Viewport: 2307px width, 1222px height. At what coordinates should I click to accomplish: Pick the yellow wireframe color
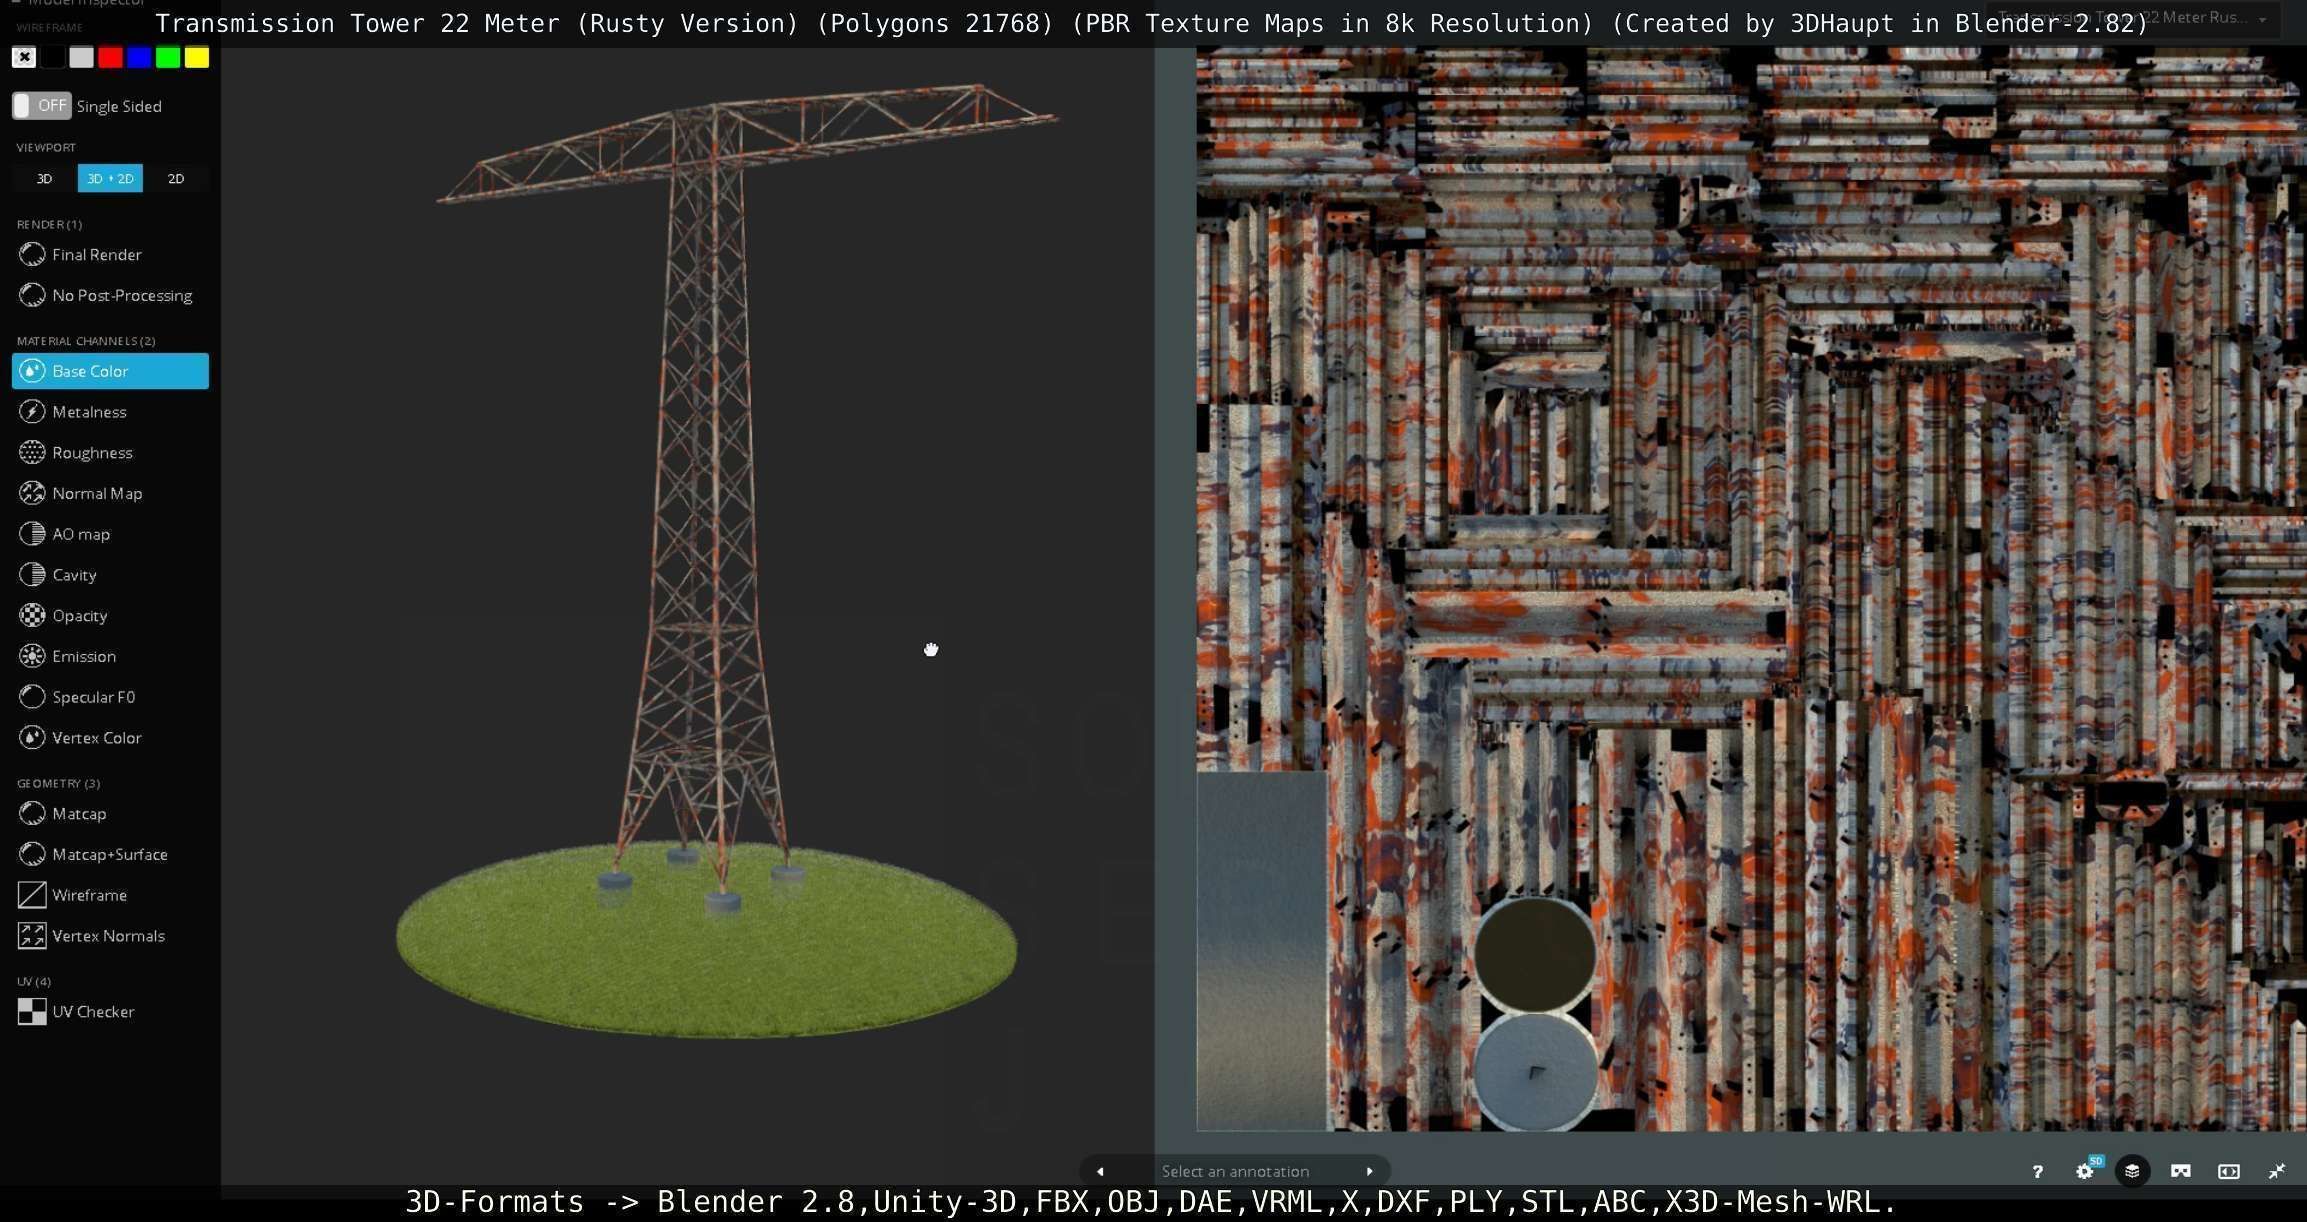point(197,58)
